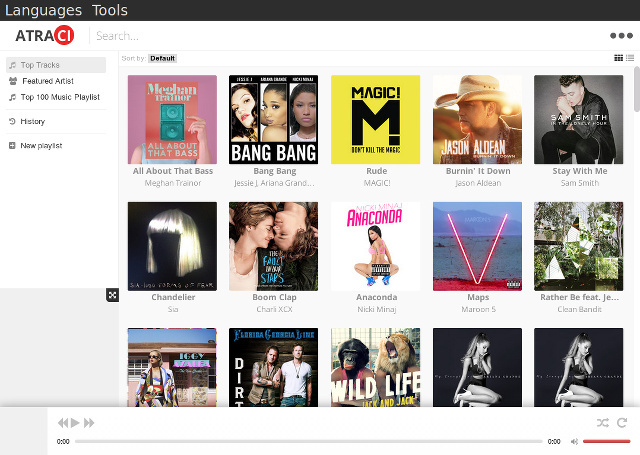The width and height of the screenshot is (640, 455).
Task: Open Featured Artist section
Action: [48, 81]
